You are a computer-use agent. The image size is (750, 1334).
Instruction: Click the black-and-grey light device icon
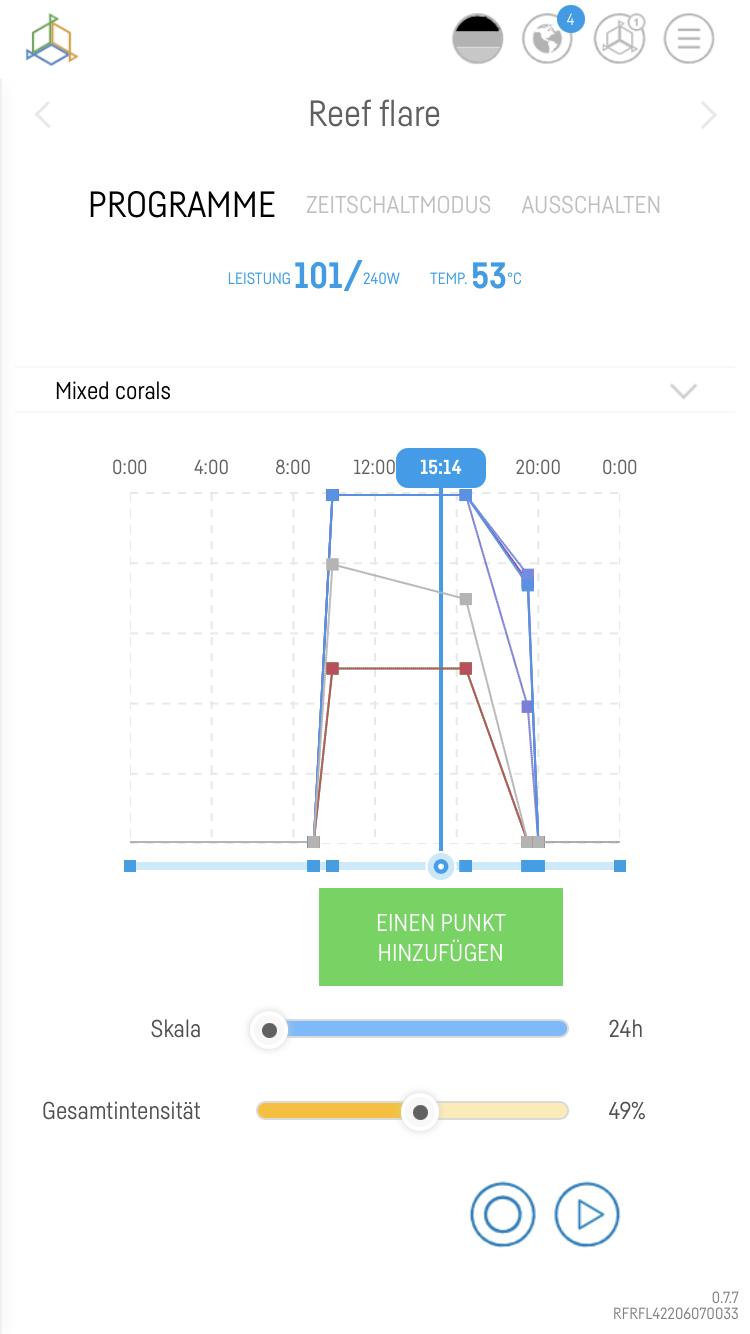[477, 40]
